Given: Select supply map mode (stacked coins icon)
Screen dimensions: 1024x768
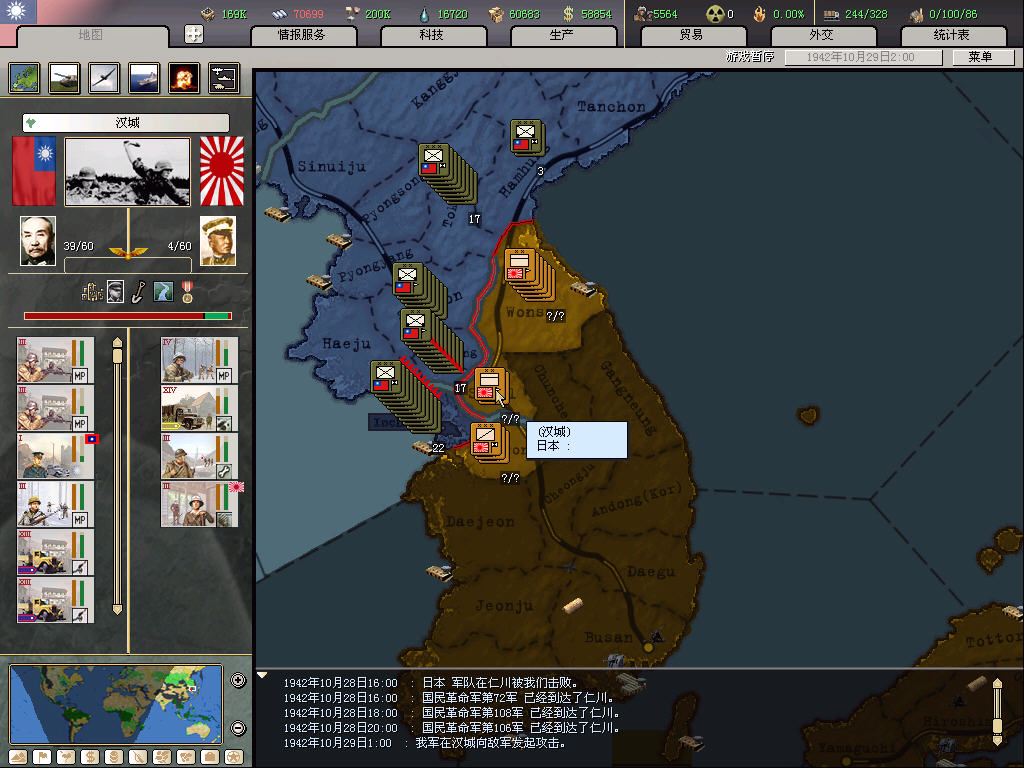Looking at the screenshot, I should tap(114, 757).
